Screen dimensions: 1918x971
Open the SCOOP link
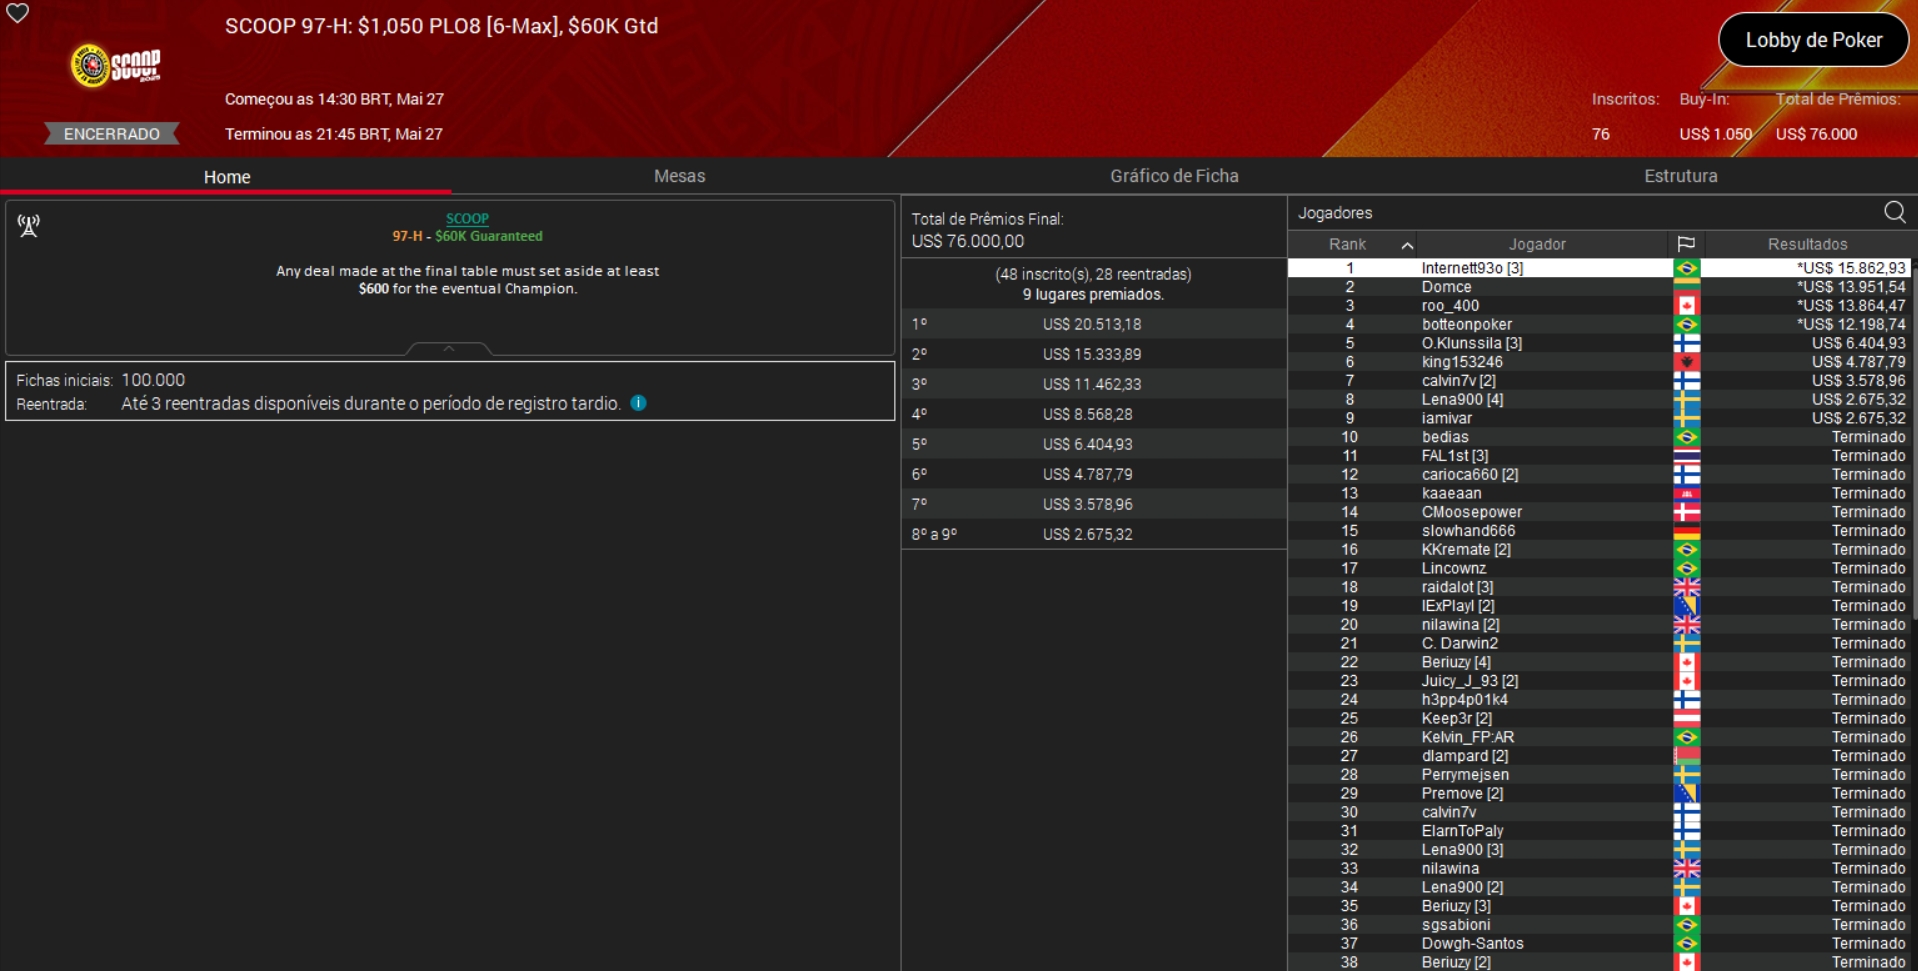point(467,218)
